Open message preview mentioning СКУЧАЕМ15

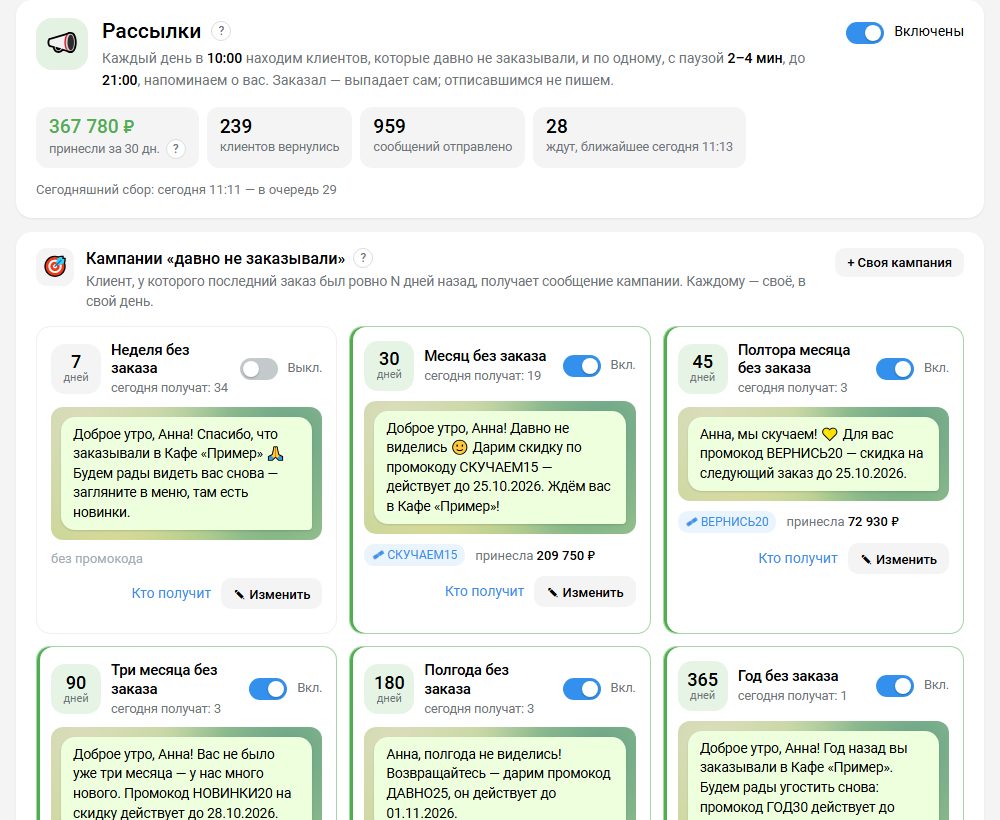[x=499, y=467]
